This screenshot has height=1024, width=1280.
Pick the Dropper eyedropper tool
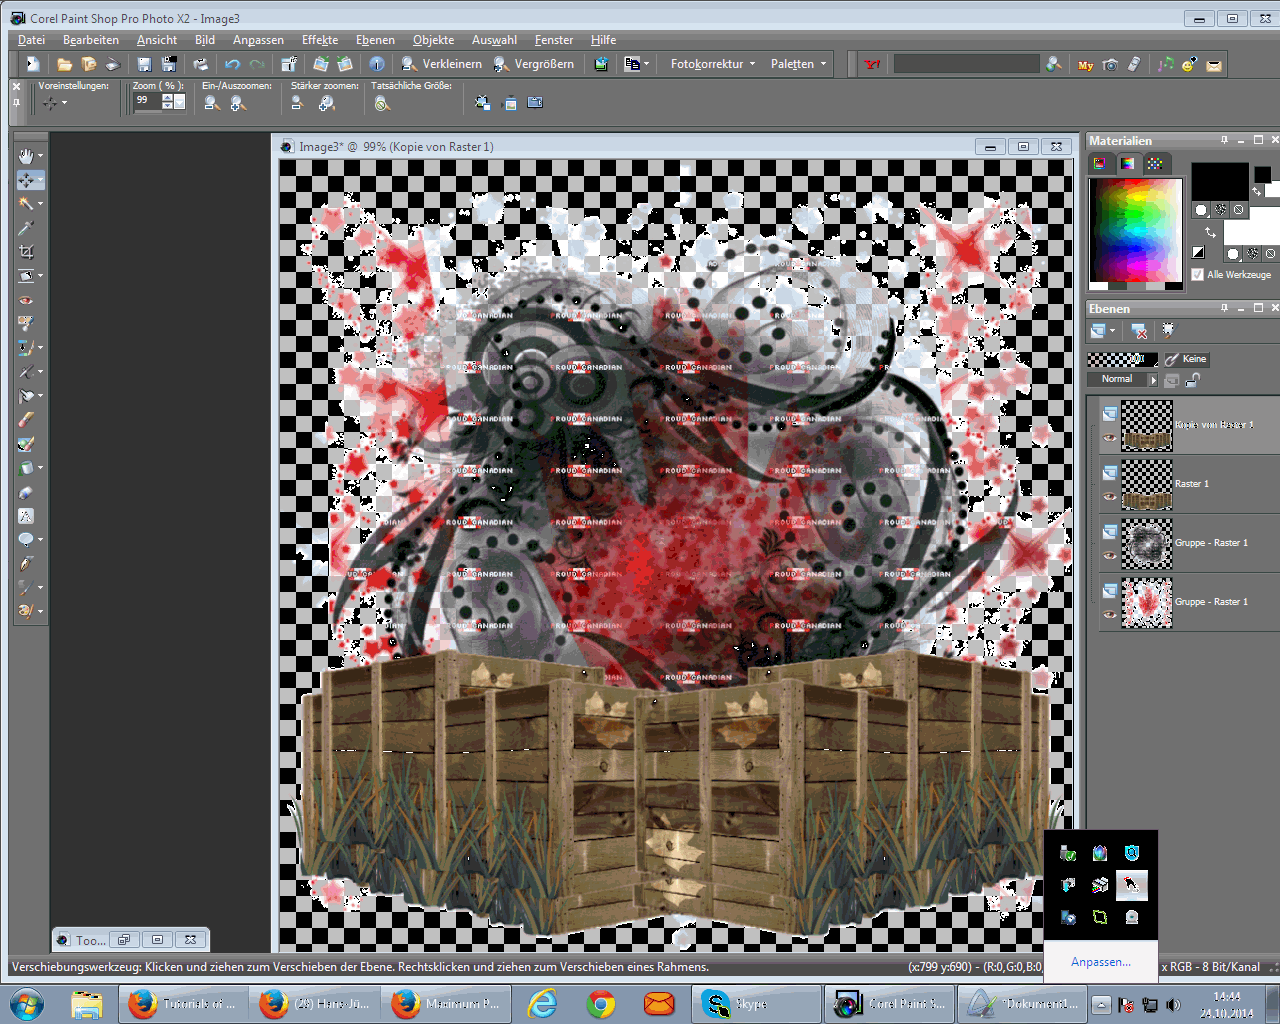click(26, 228)
